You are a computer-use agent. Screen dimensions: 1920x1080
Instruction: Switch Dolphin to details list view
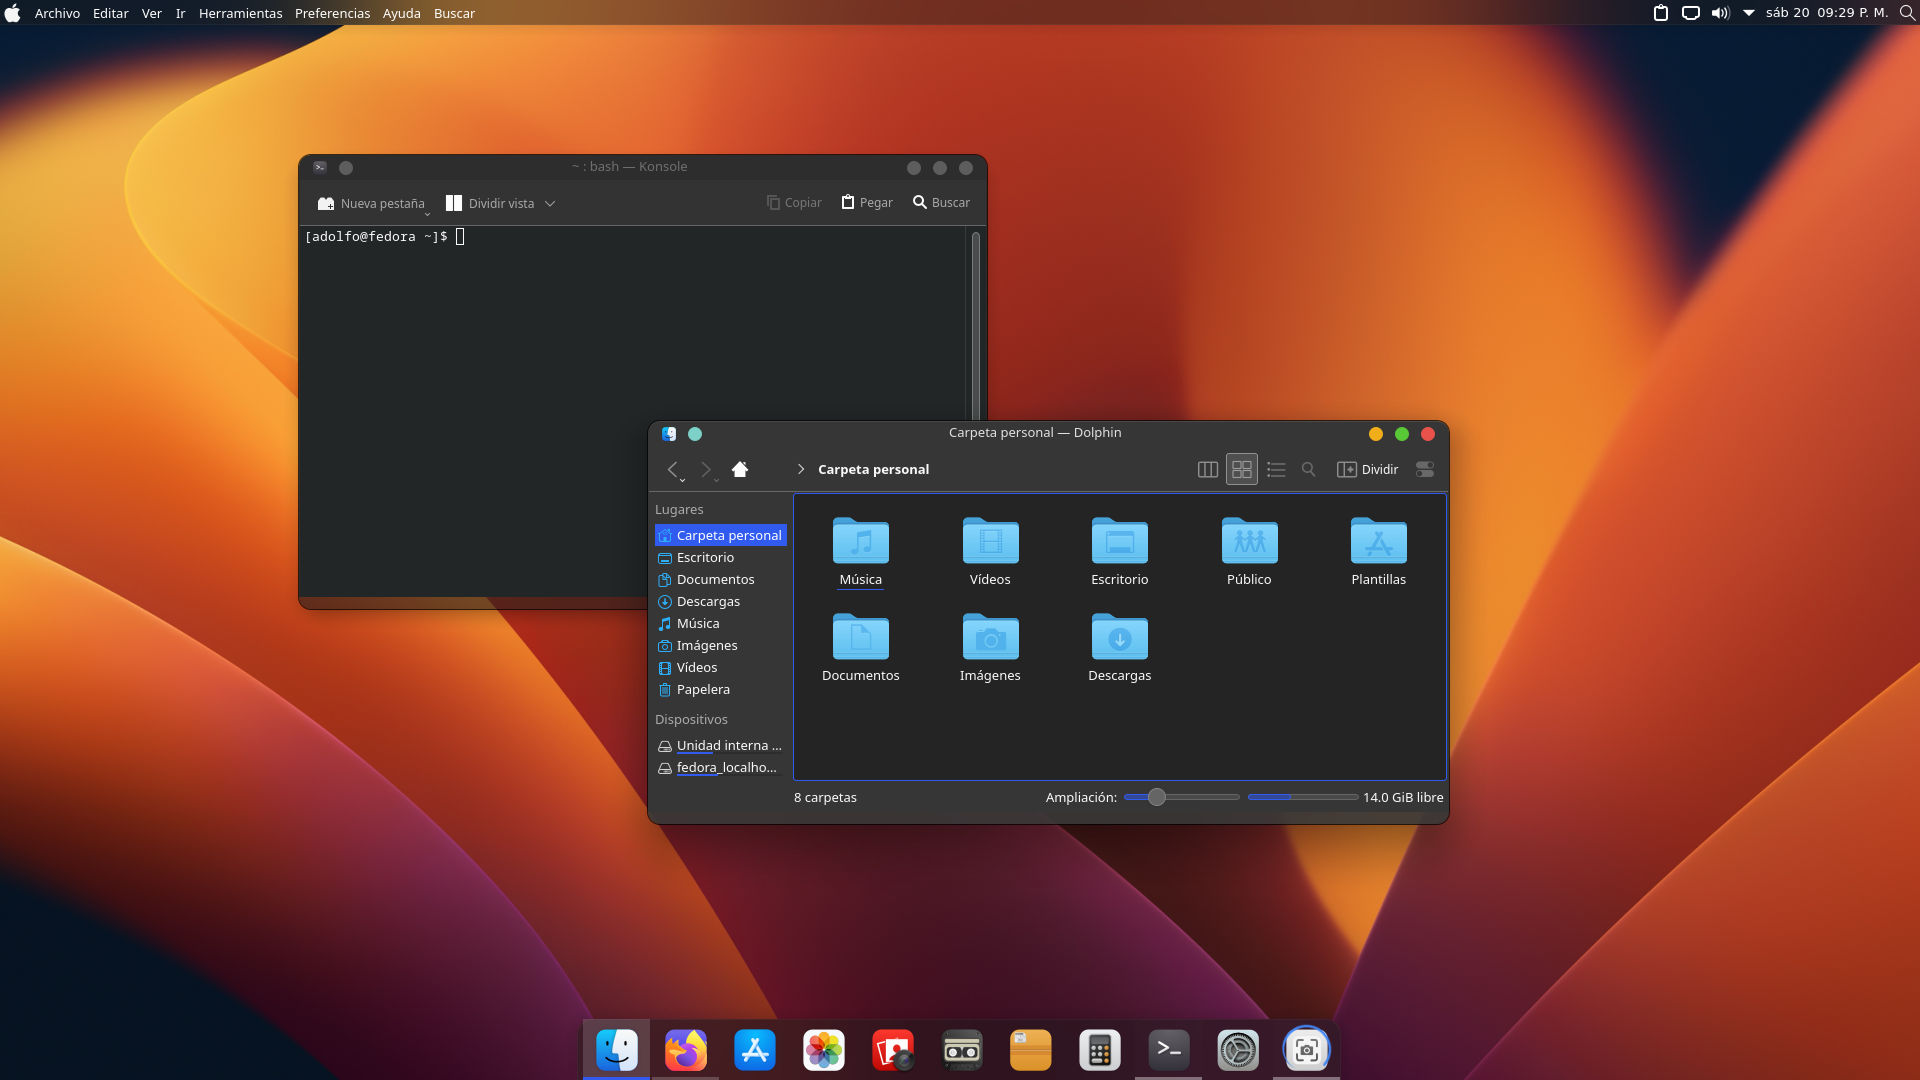[1276, 469]
